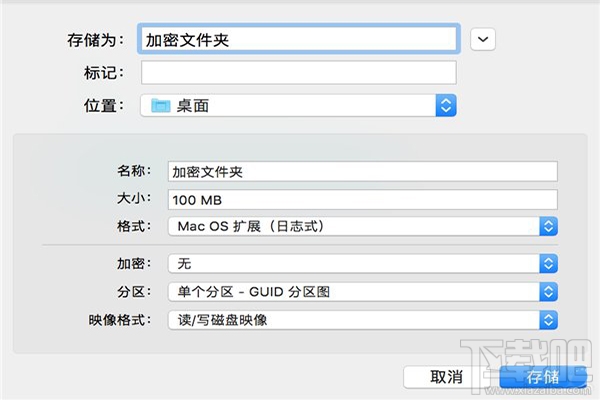
Task: Click the 名称 volume name field
Action: [361, 171]
